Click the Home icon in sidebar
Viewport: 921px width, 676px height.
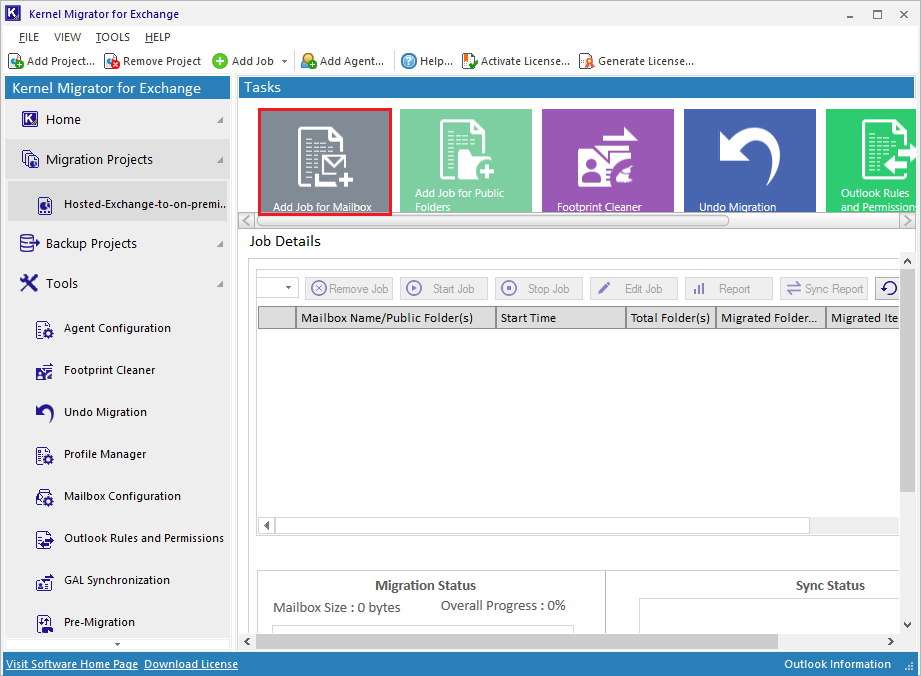click(x=30, y=119)
